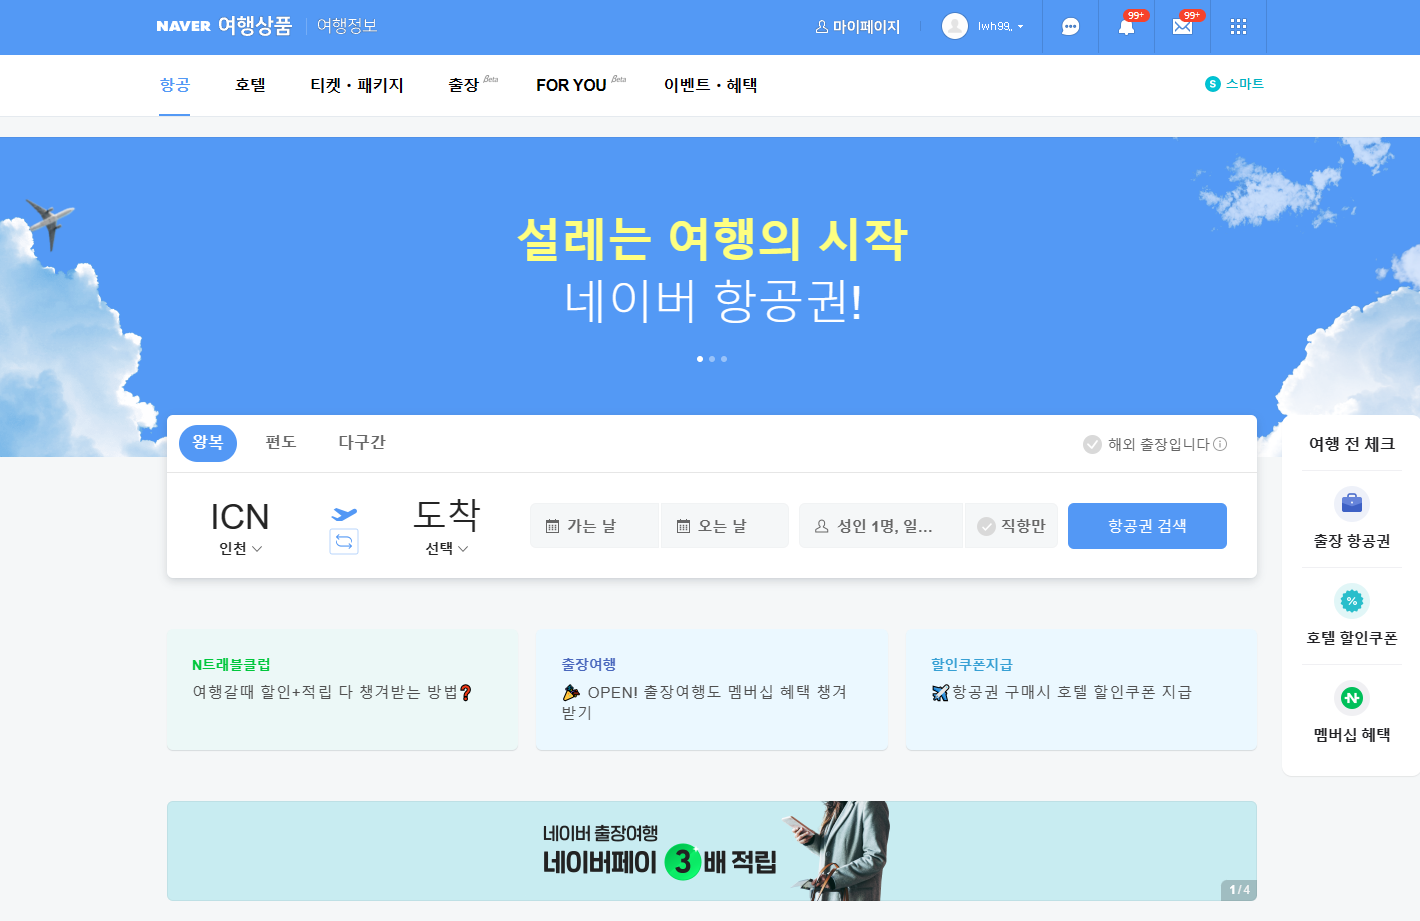Open the mail icon with 99+ badge
Viewport: 1420px width, 921px height.
click(1182, 27)
